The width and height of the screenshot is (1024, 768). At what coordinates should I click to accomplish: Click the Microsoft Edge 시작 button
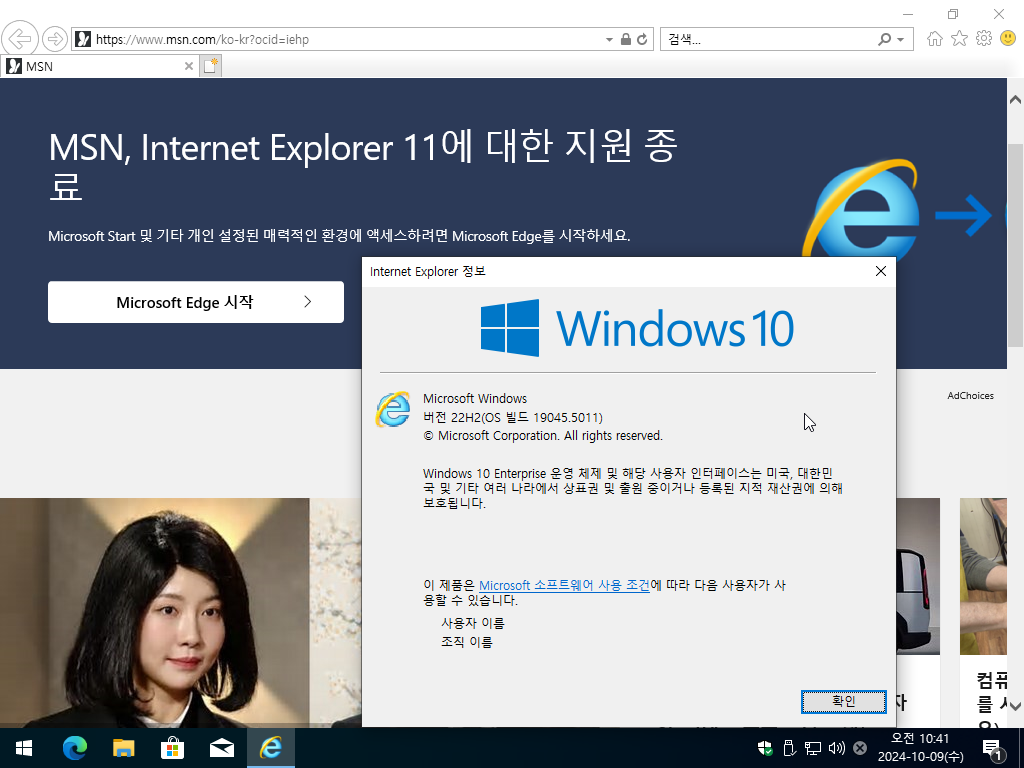point(196,302)
